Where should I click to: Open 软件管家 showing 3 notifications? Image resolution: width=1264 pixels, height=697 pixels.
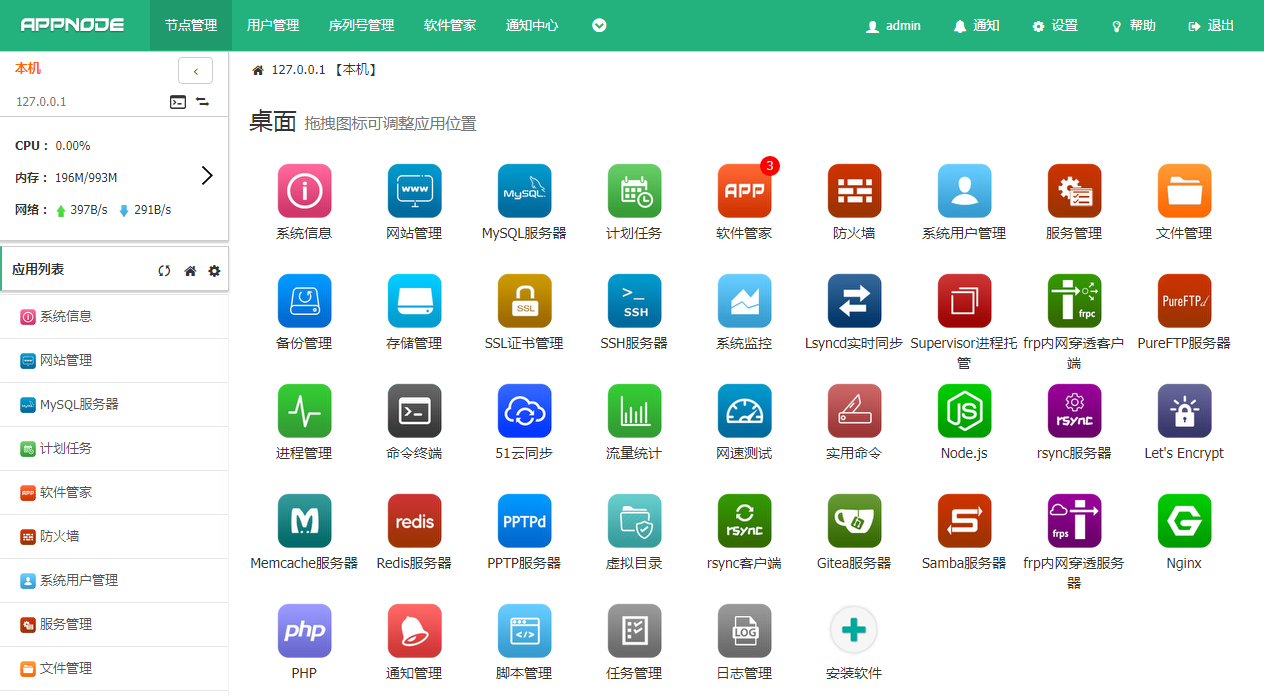(x=744, y=191)
